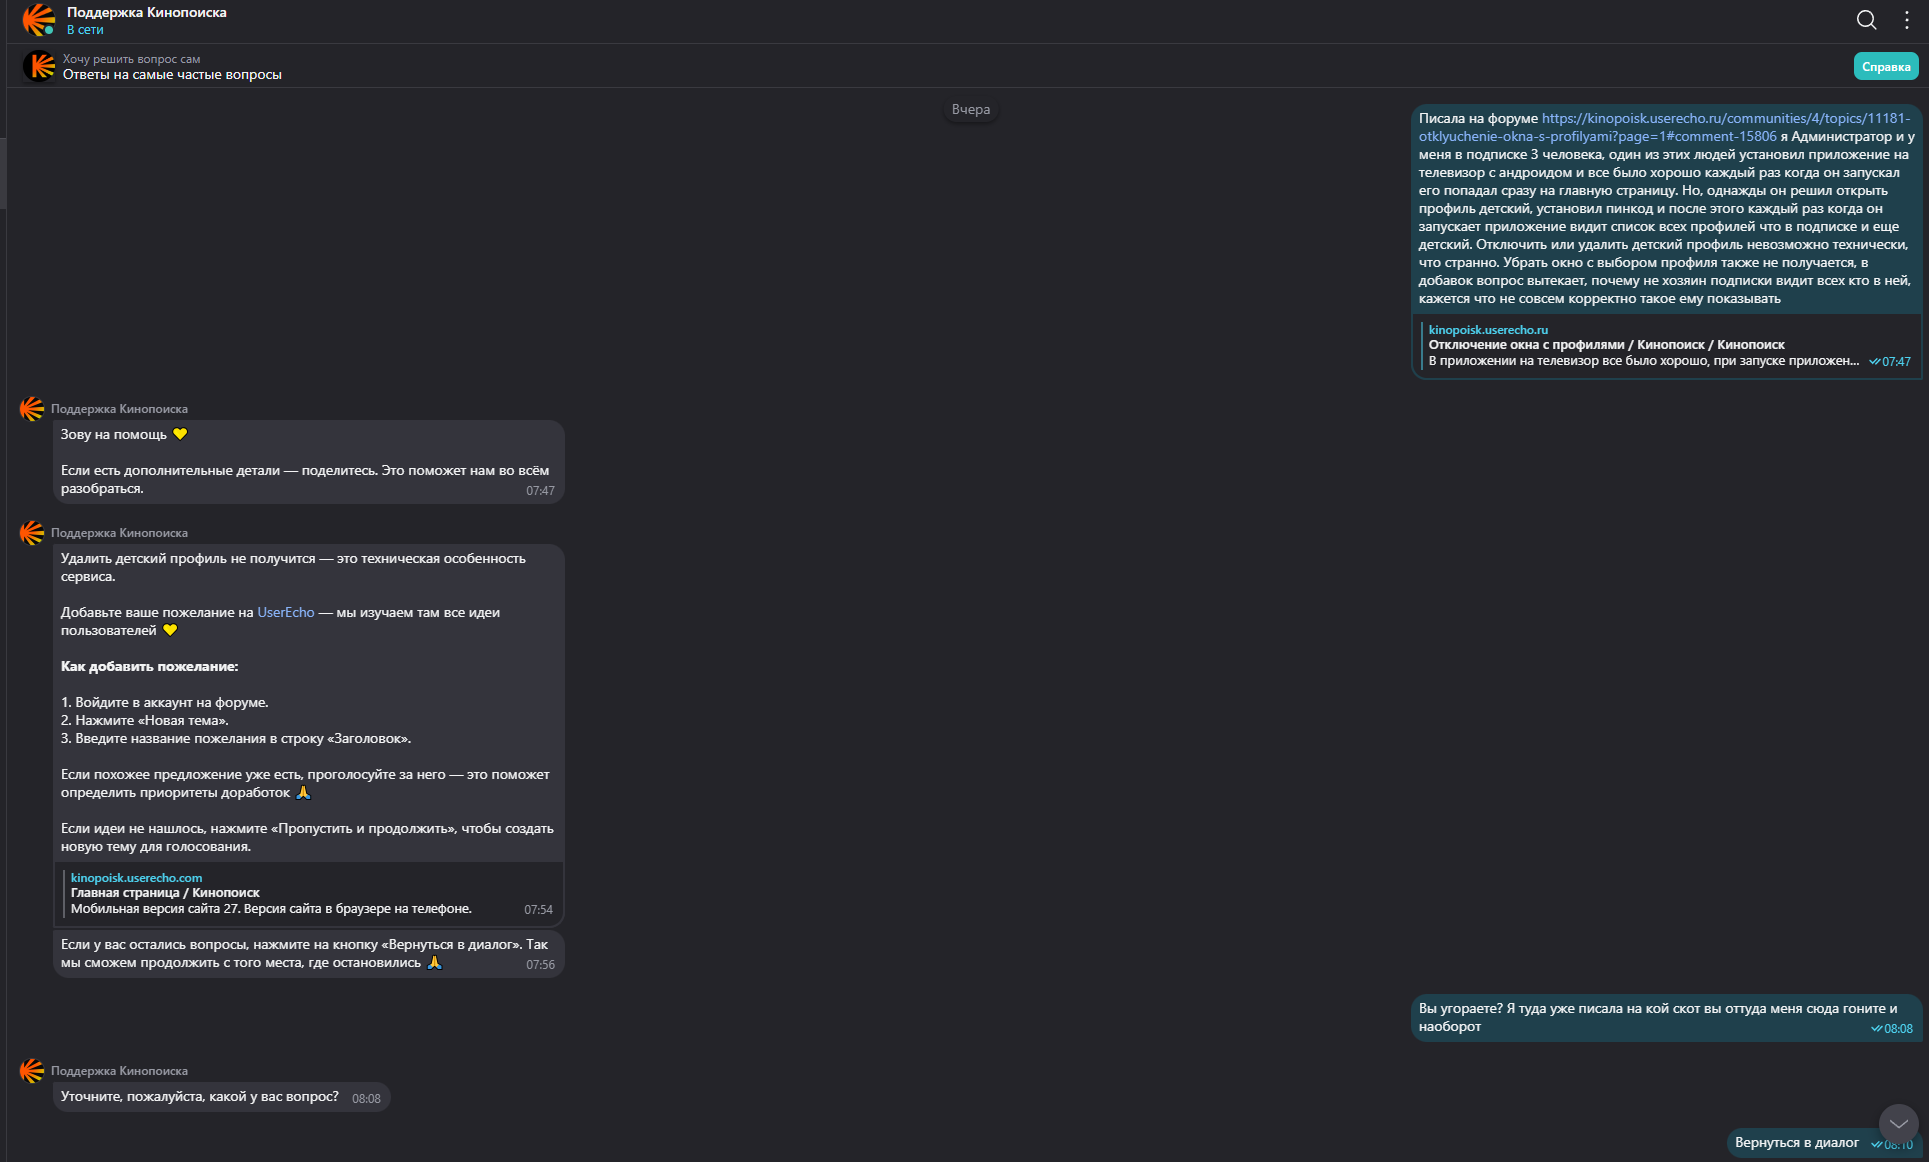Open search in chat header
The height and width of the screenshot is (1162, 1929).
1866,20
